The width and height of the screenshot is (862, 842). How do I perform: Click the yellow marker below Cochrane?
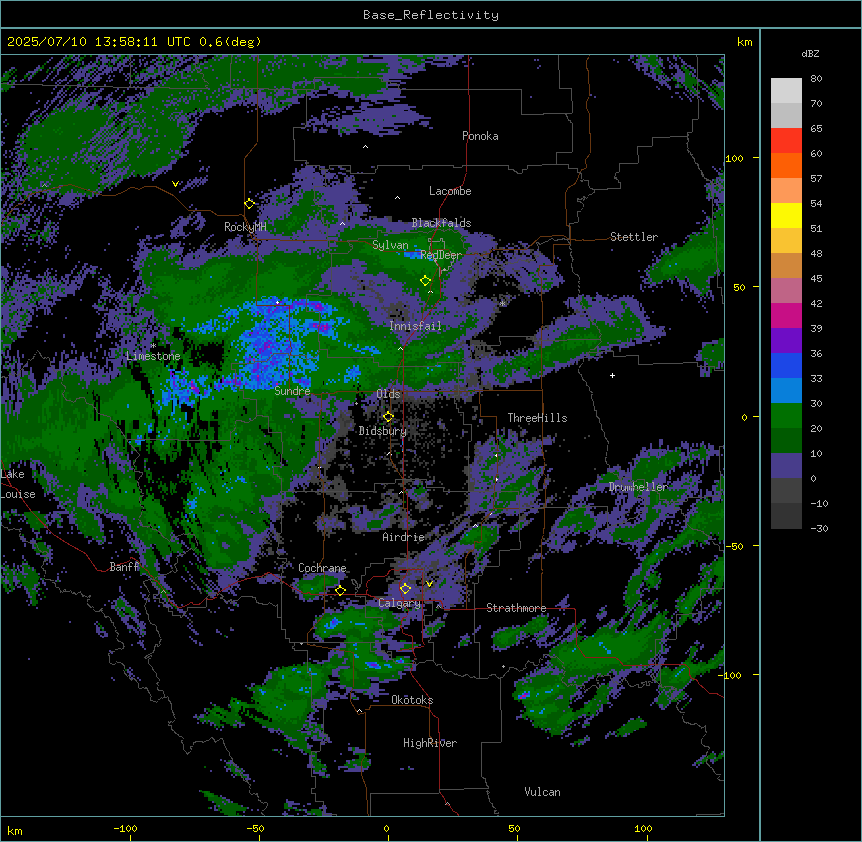340,590
